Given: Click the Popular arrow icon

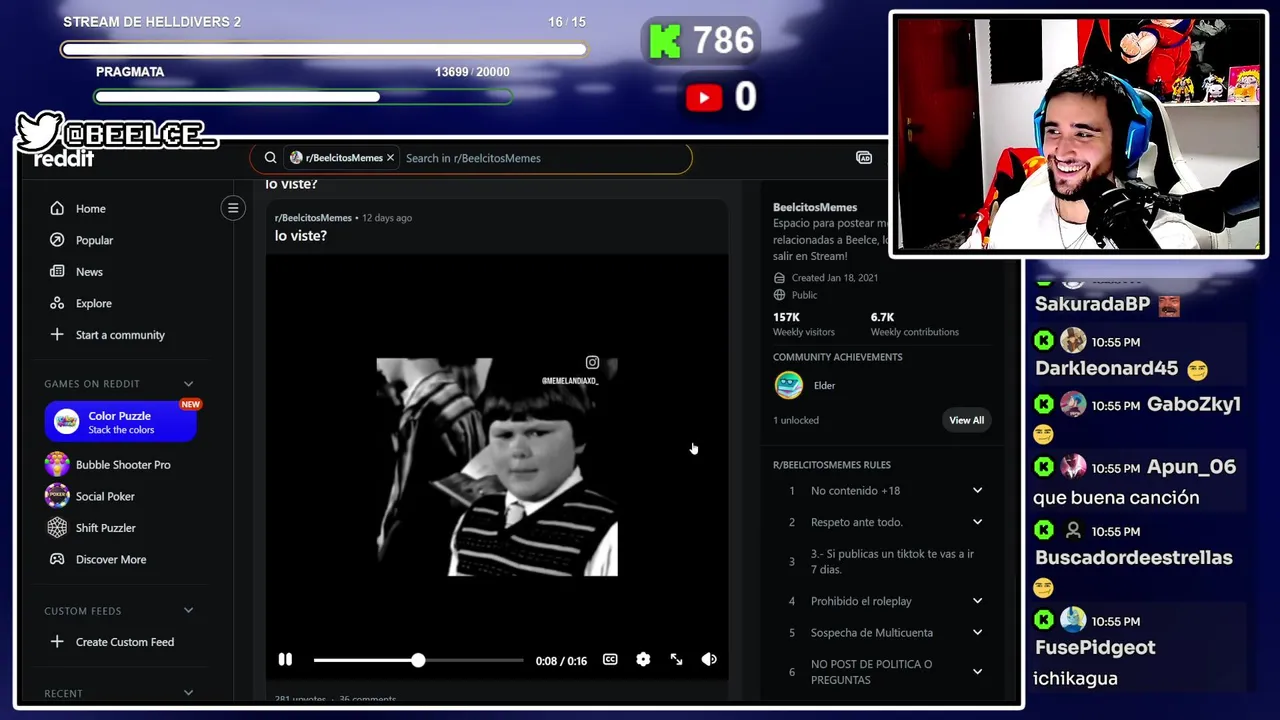Looking at the screenshot, I should pyautogui.click(x=57, y=240).
